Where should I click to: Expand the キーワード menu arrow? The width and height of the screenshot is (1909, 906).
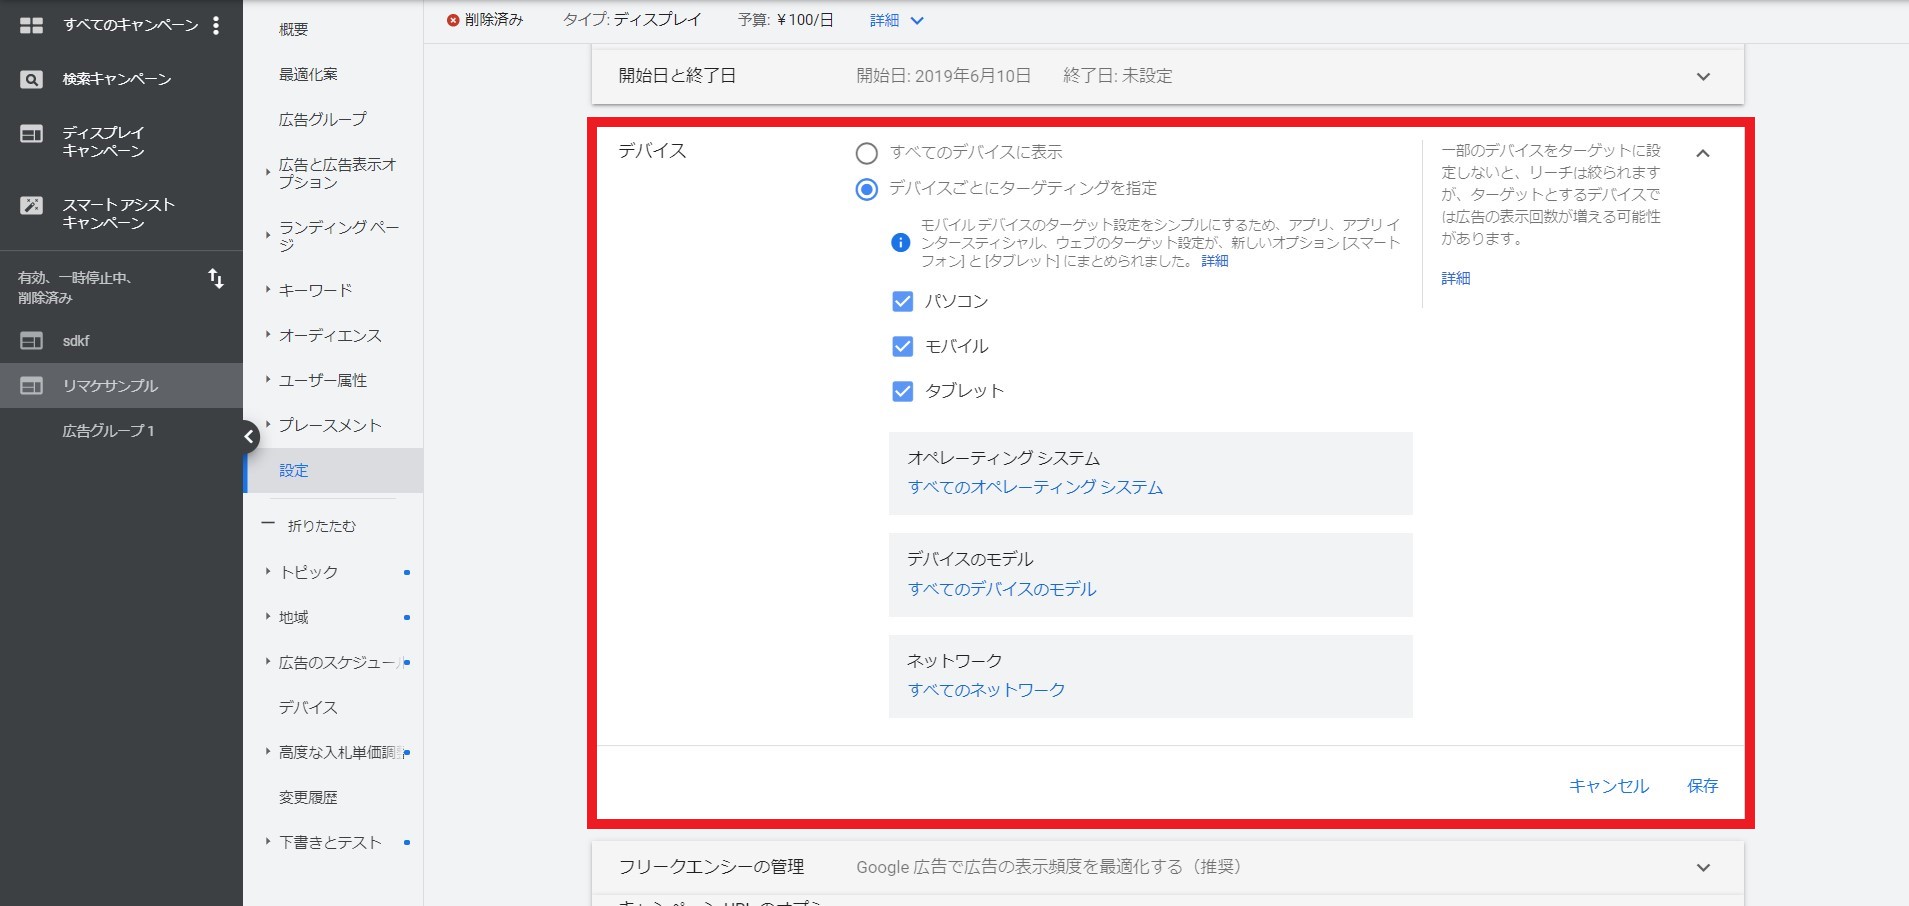(x=268, y=290)
